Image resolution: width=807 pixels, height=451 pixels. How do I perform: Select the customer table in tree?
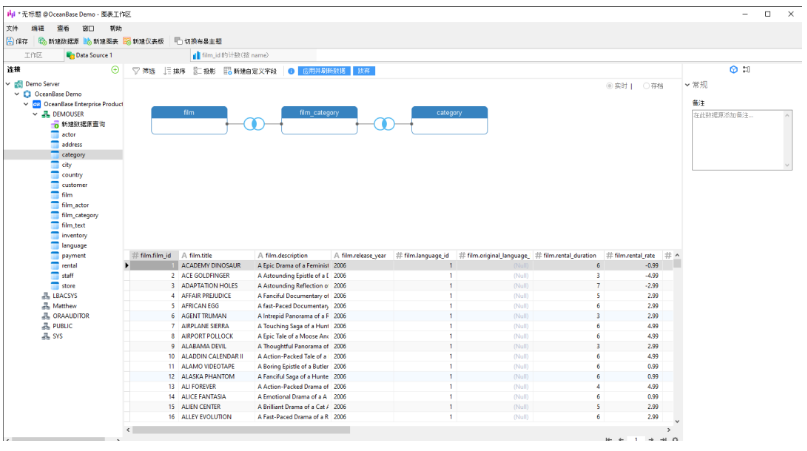click(x=74, y=185)
